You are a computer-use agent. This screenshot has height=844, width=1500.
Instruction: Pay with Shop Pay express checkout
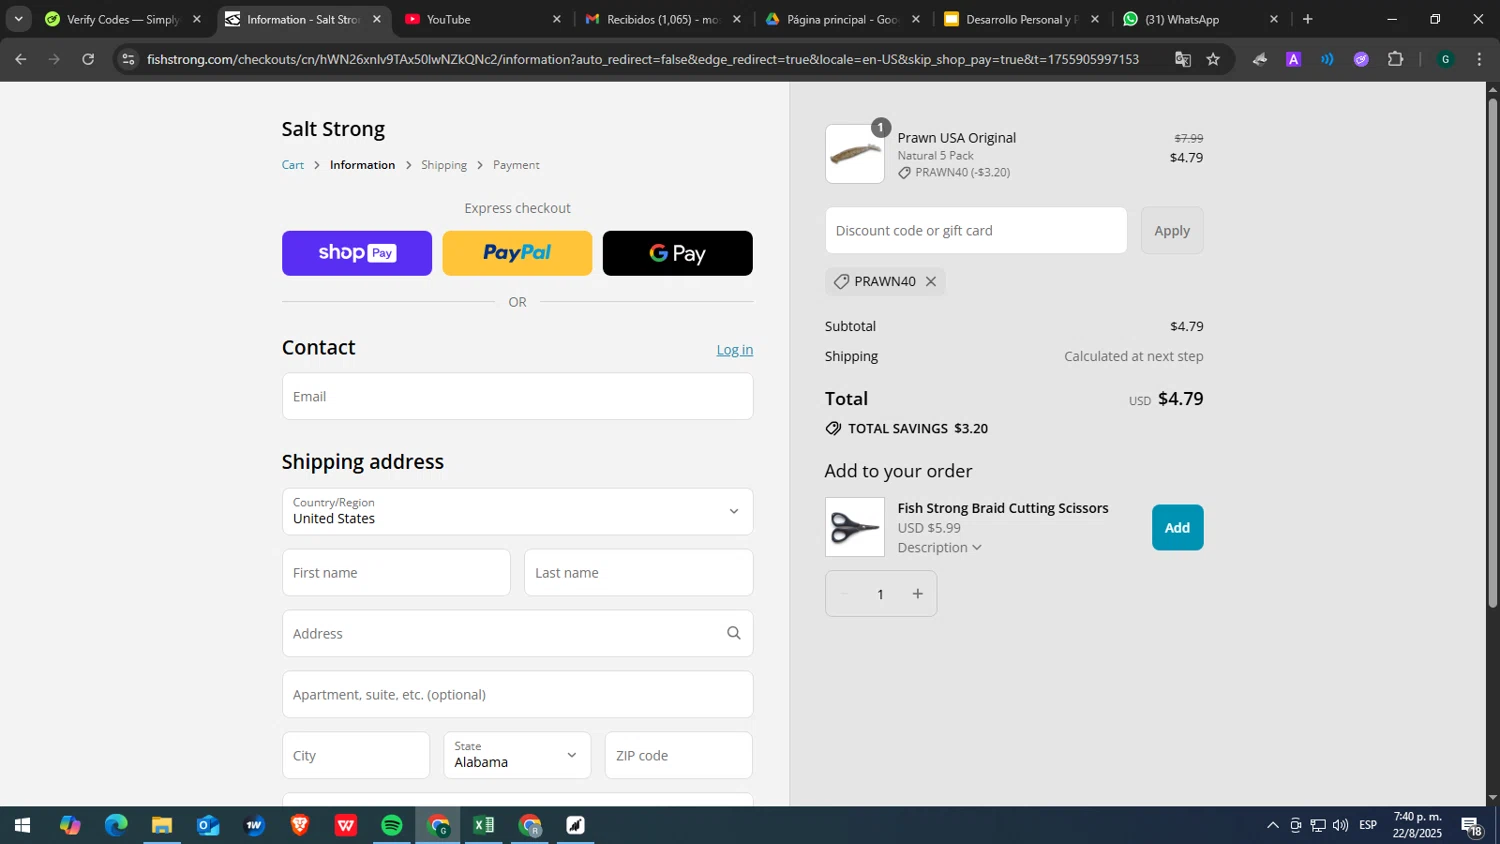357,253
